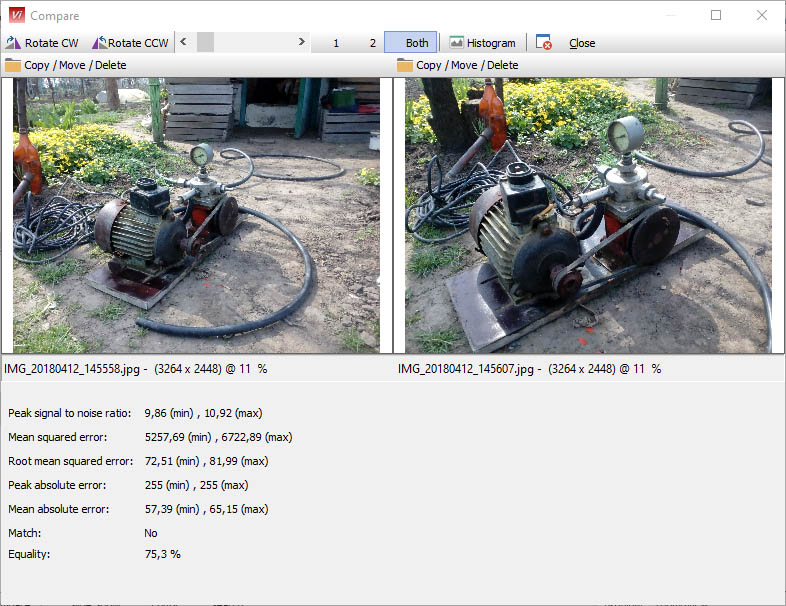Screen dimensions: 786x606
Task: Maximize the Compare window
Action: coord(716,15)
